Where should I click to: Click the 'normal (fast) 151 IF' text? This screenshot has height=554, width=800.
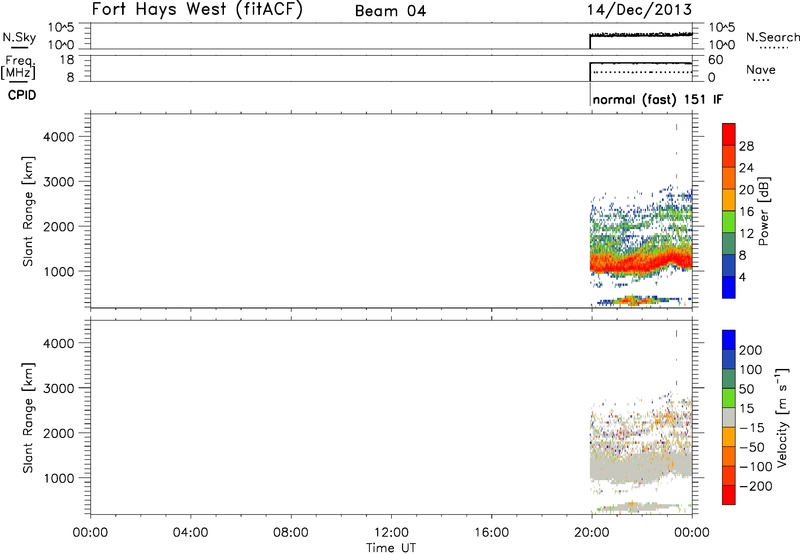(658, 99)
